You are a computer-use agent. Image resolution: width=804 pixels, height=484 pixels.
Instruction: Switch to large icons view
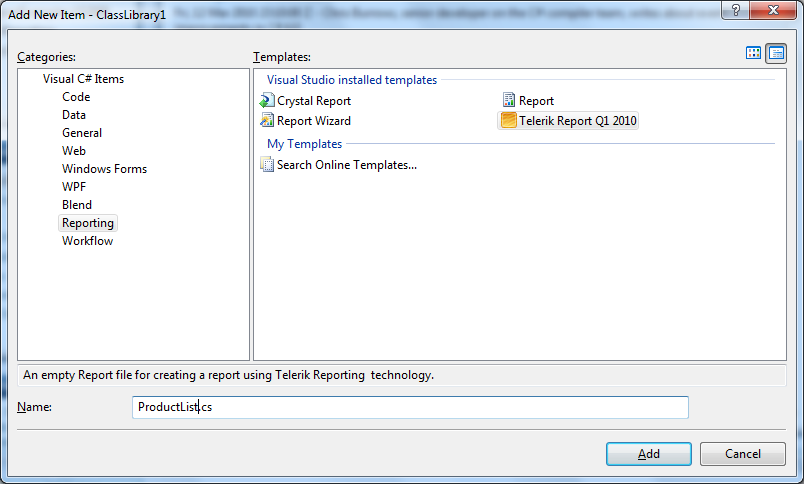point(753,53)
